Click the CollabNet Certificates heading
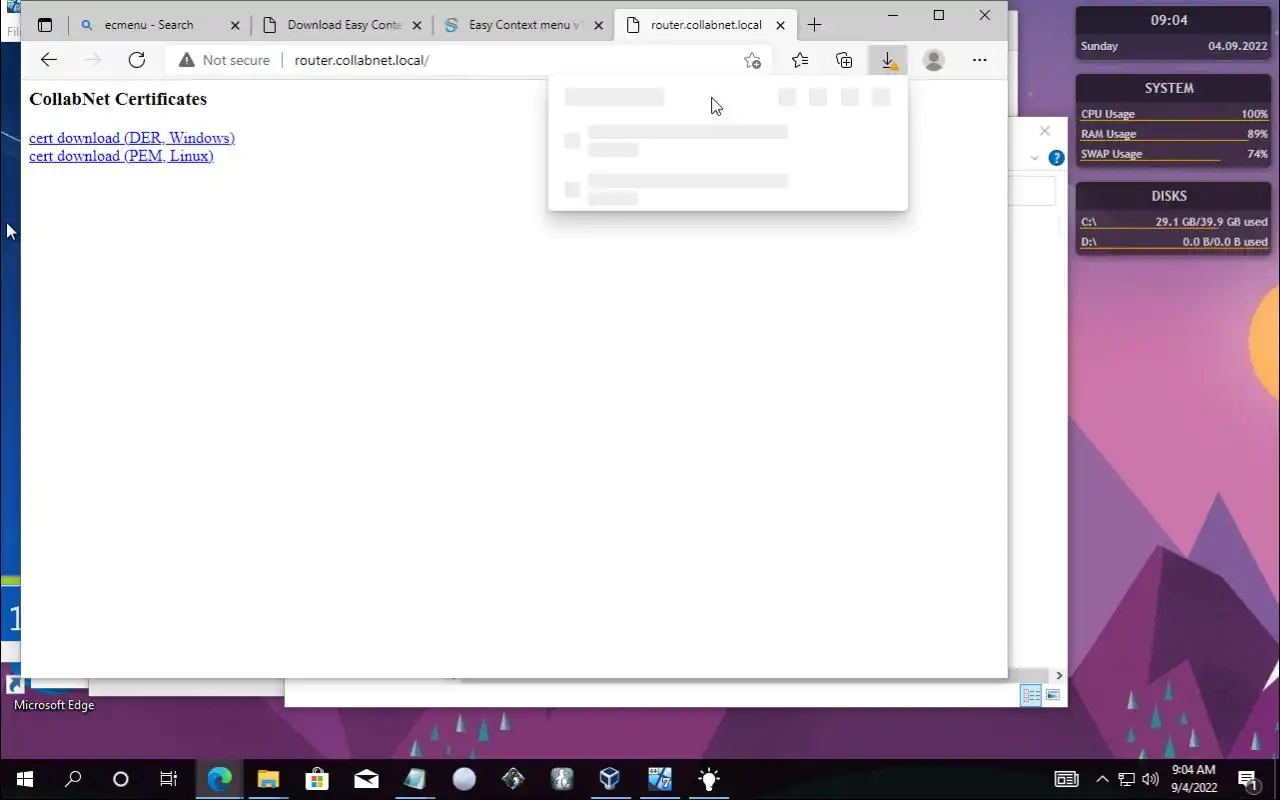 [x=118, y=99]
